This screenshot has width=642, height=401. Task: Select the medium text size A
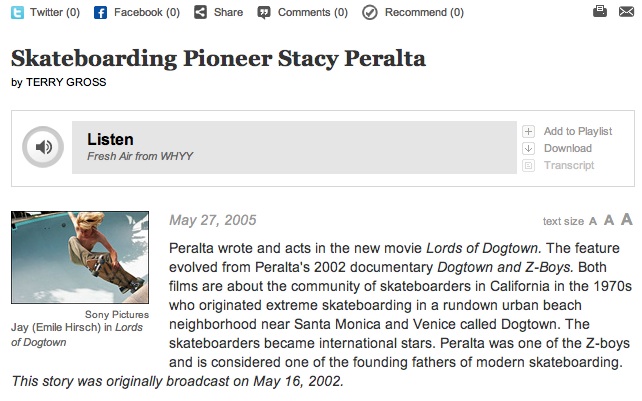click(608, 221)
